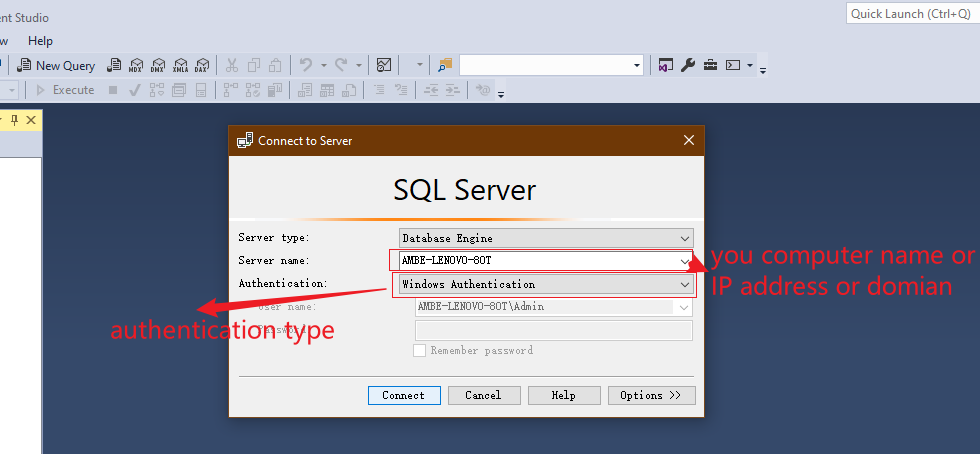Click Specify Values for Template Parameters icon
The width and height of the screenshot is (980, 454).
click(482, 90)
